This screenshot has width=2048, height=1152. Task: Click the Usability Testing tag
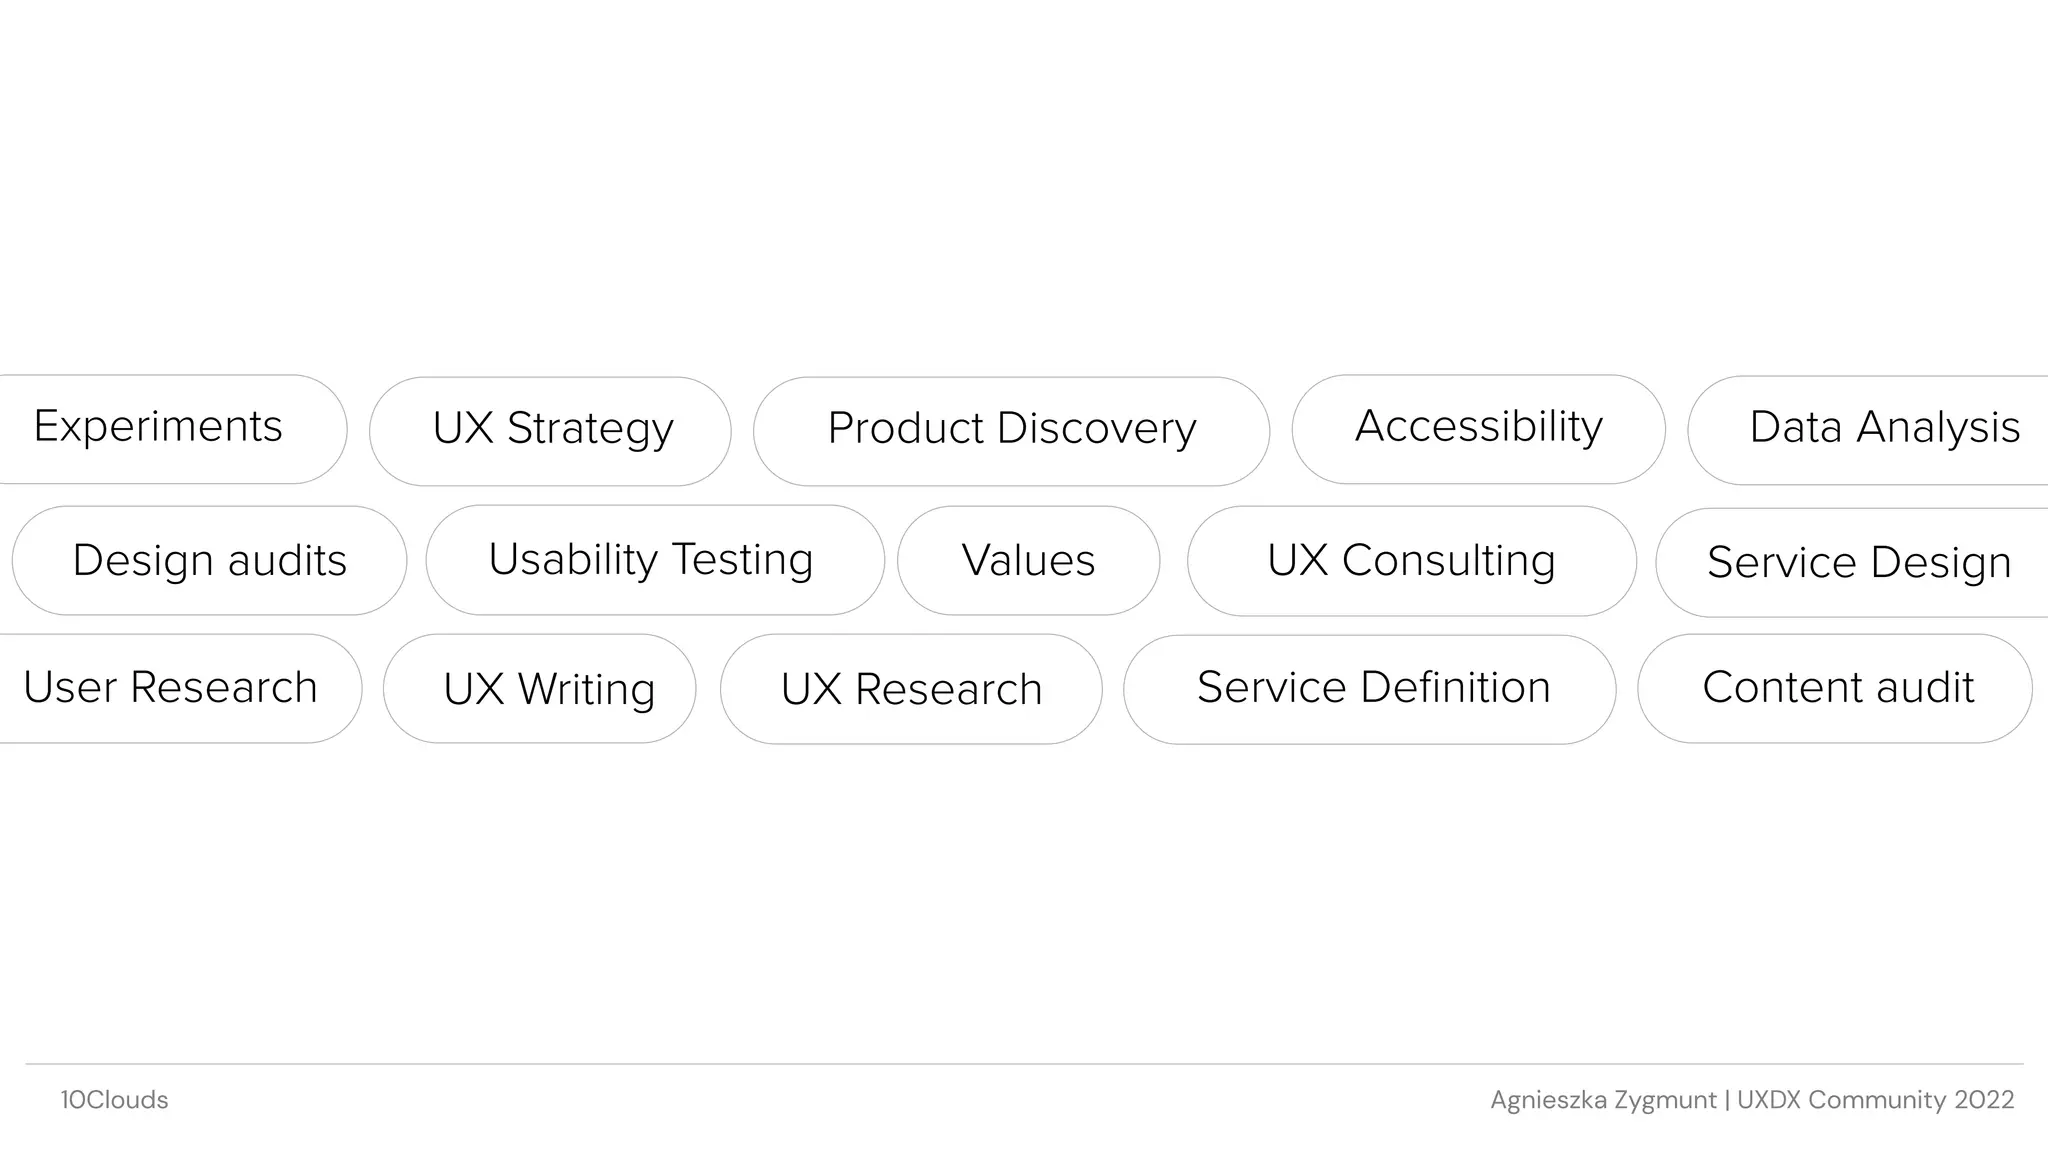[654, 559]
